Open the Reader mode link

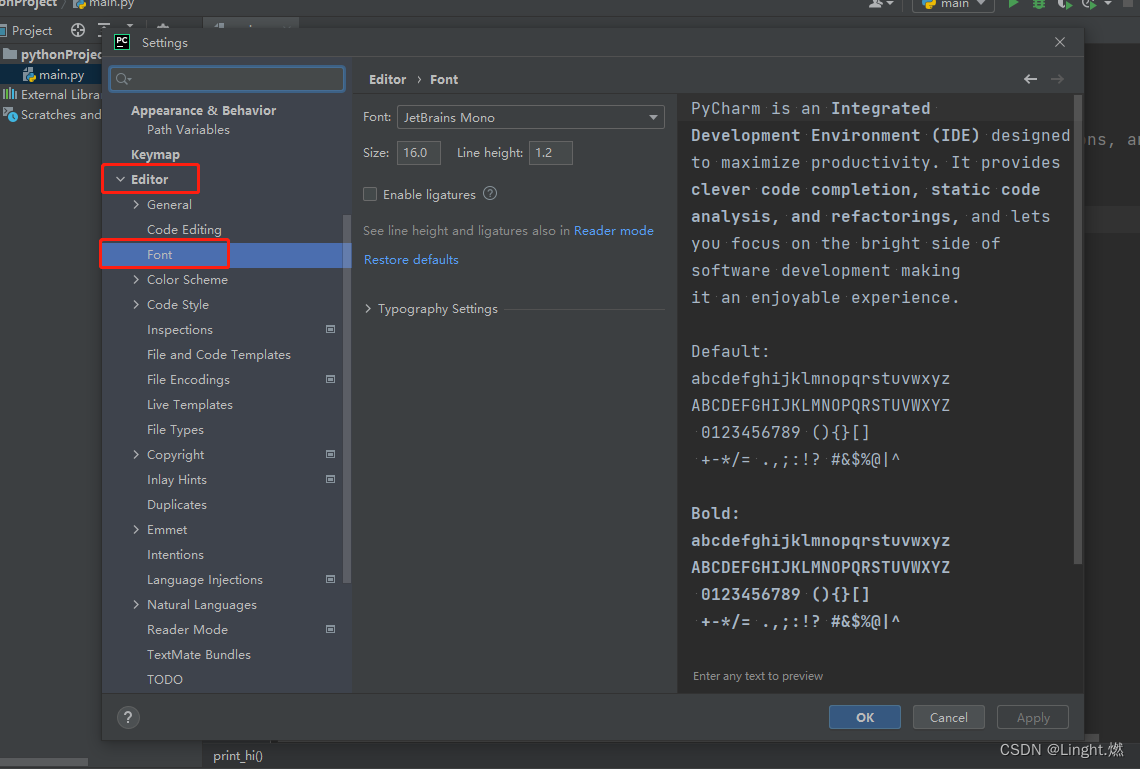pyautogui.click(x=614, y=230)
